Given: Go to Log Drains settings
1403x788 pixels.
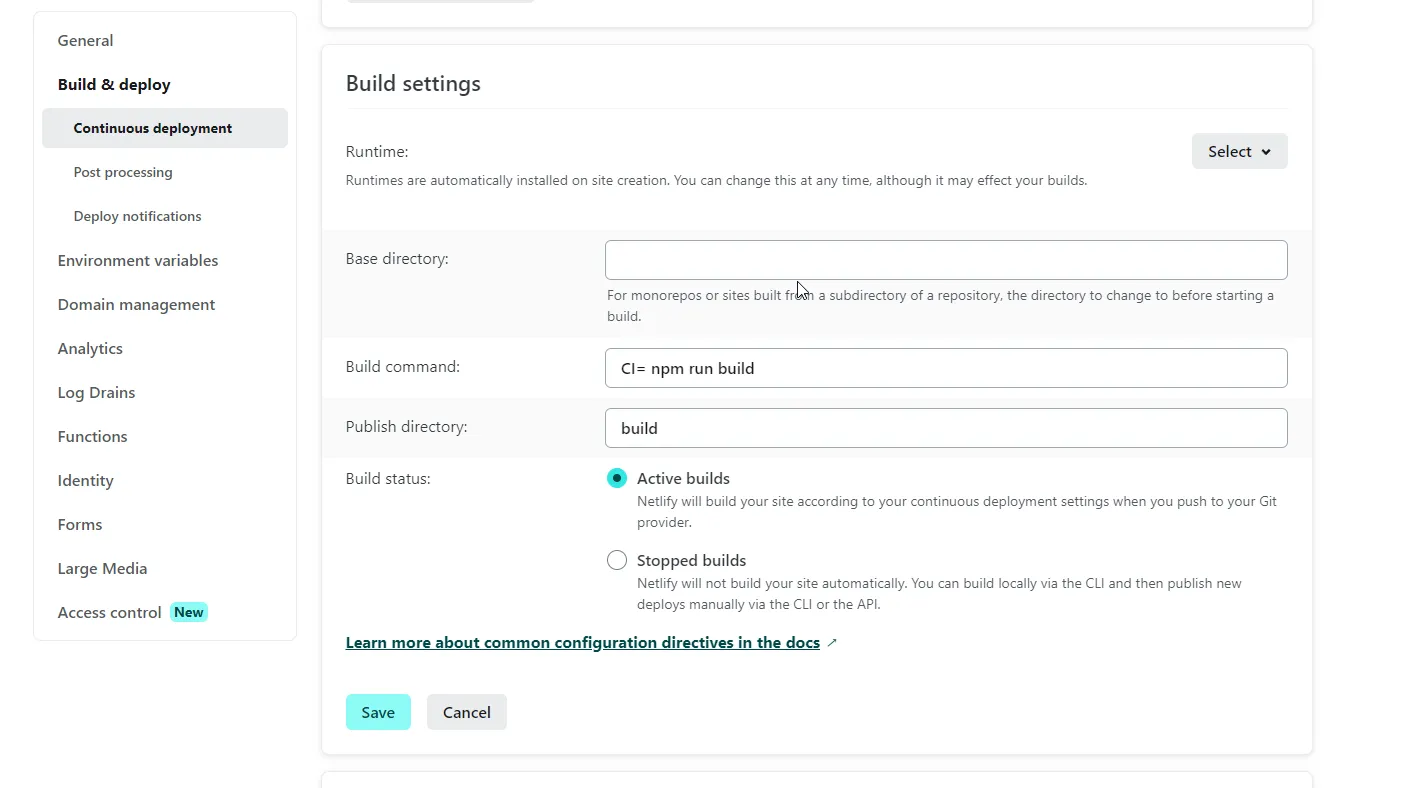Looking at the screenshot, I should click(96, 393).
